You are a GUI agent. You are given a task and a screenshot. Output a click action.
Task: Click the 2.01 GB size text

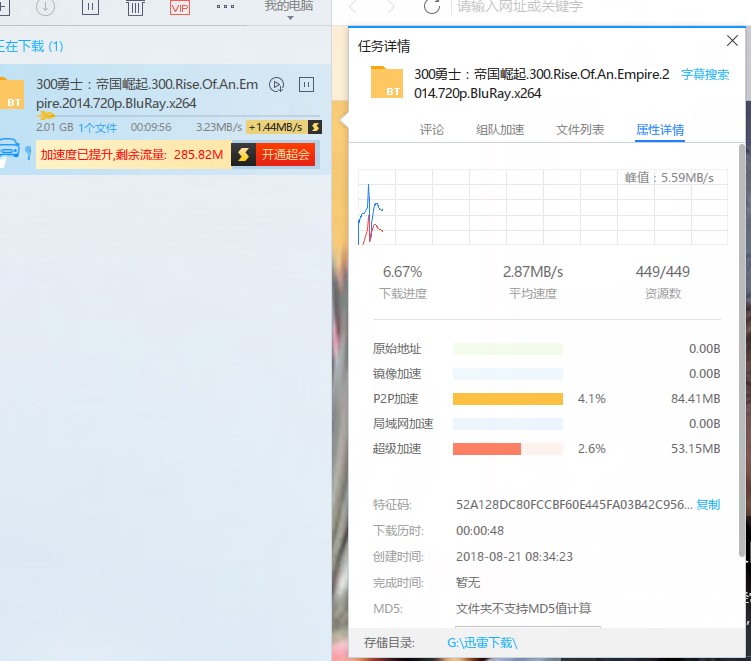[x=55, y=127]
